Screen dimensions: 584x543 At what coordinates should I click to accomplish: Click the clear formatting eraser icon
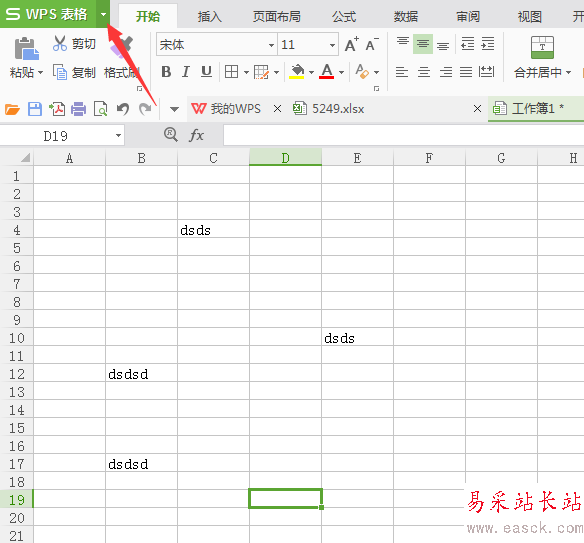coord(362,71)
